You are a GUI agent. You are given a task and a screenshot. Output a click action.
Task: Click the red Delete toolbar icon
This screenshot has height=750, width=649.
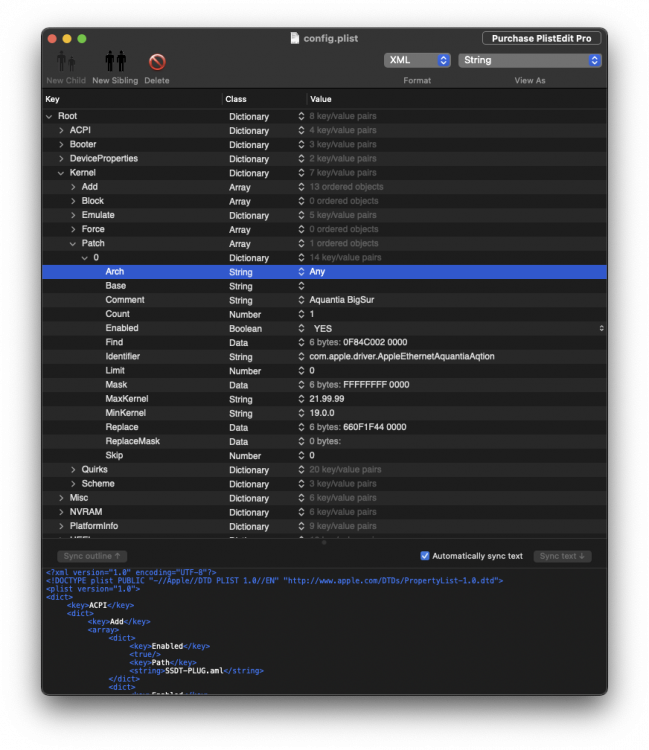(x=157, y=62)
